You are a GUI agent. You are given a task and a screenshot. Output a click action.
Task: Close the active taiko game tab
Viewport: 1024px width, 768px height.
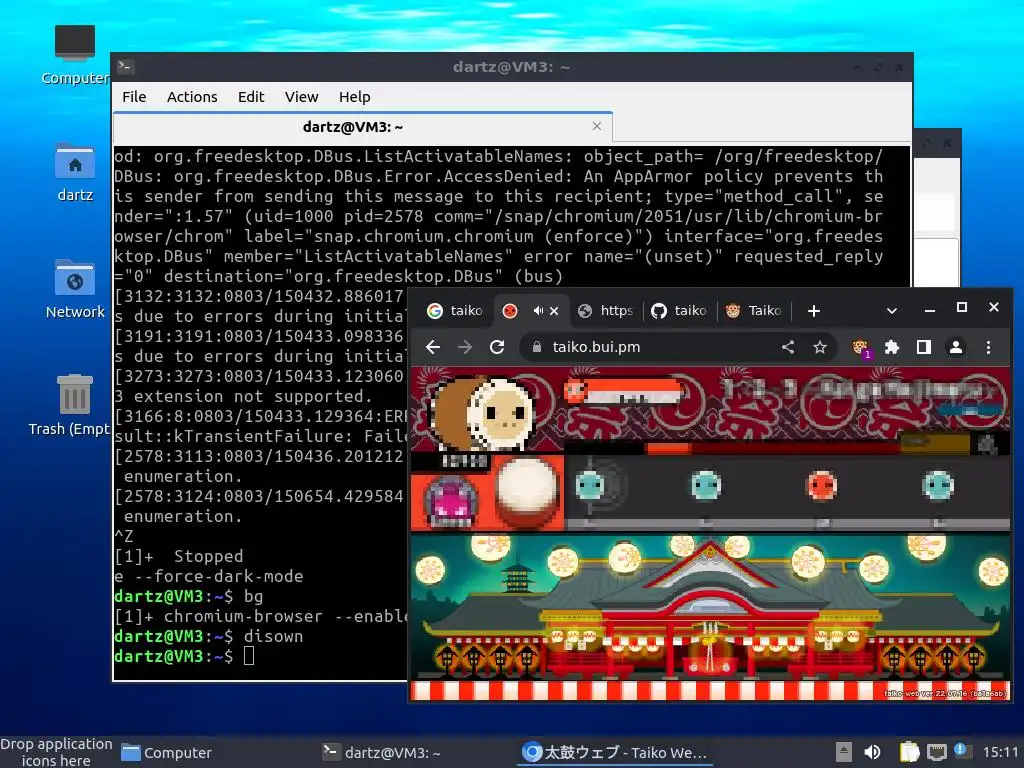click(x=554, y=311)
